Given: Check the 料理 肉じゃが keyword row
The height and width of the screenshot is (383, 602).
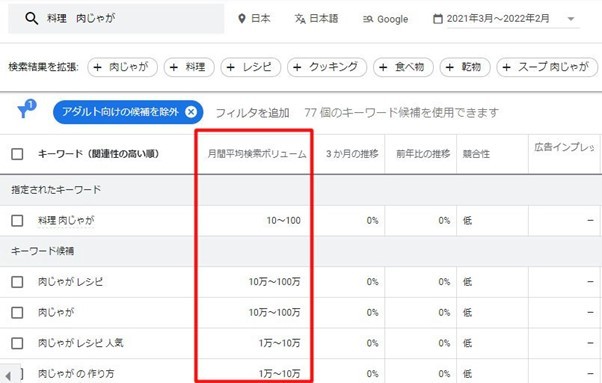Looking at the screenshot, I should click(x=17, y=221).
